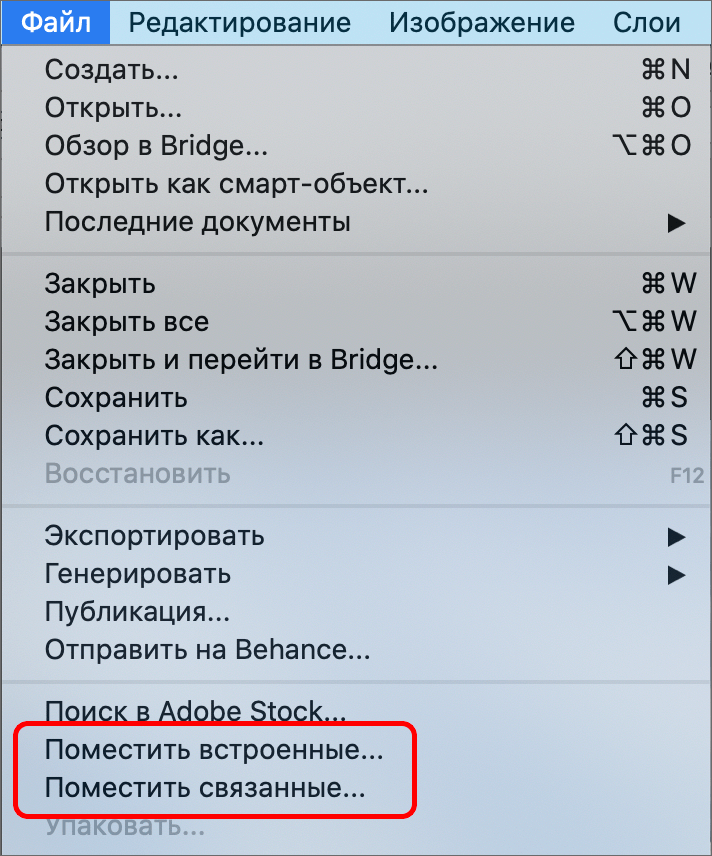Click the Публикация... item
Viewport: 712px width, 856px height.
(x=138, y=612)
